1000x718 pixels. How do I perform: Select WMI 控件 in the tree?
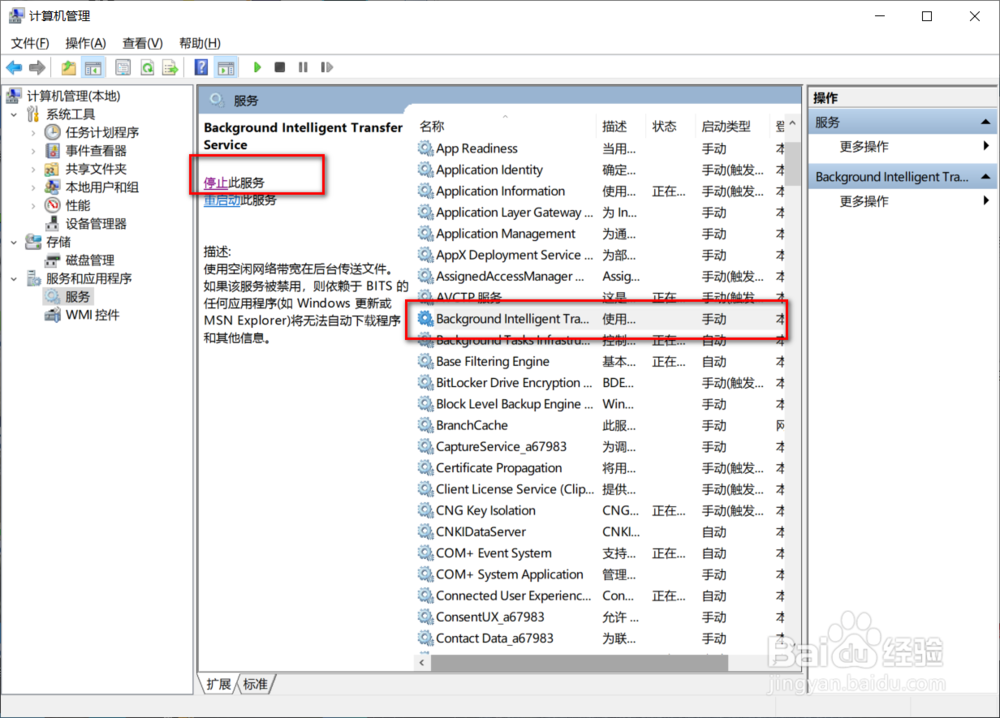point(92,315)
